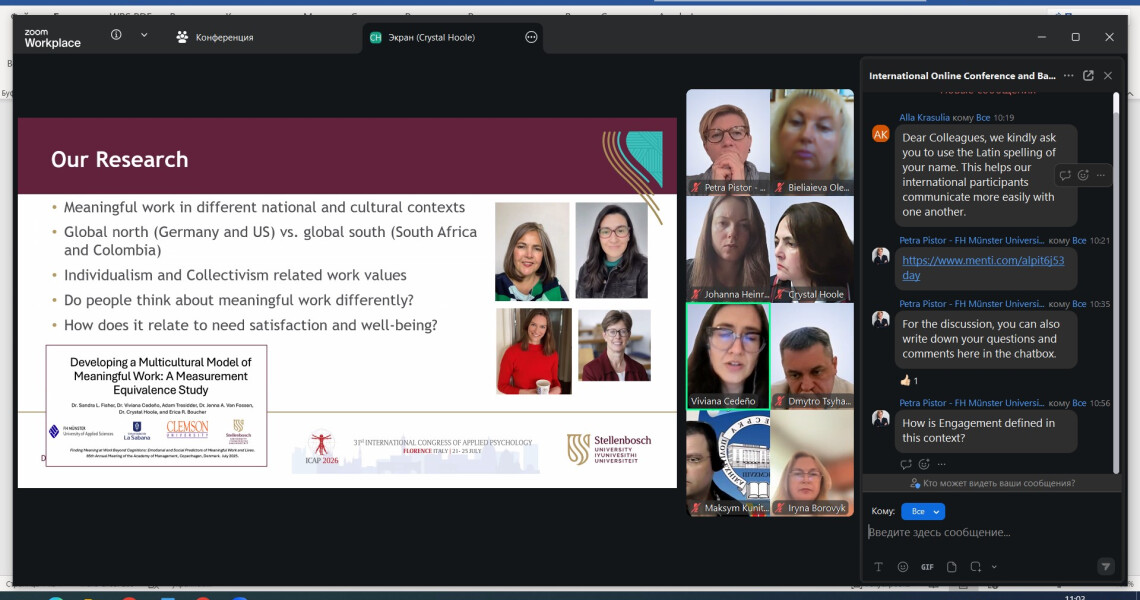This screenshot has width=1140, height=600.
Task: Click the muted mic icon on Crystal Hoole tile
Action: click(x=779, y=295)
